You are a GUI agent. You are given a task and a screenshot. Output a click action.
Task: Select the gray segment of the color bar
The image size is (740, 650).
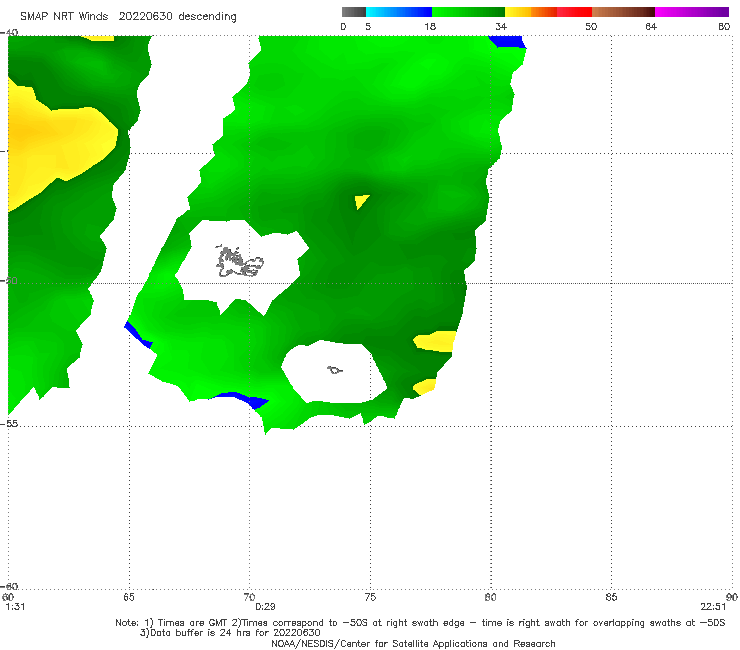click(x=354, y=12)
